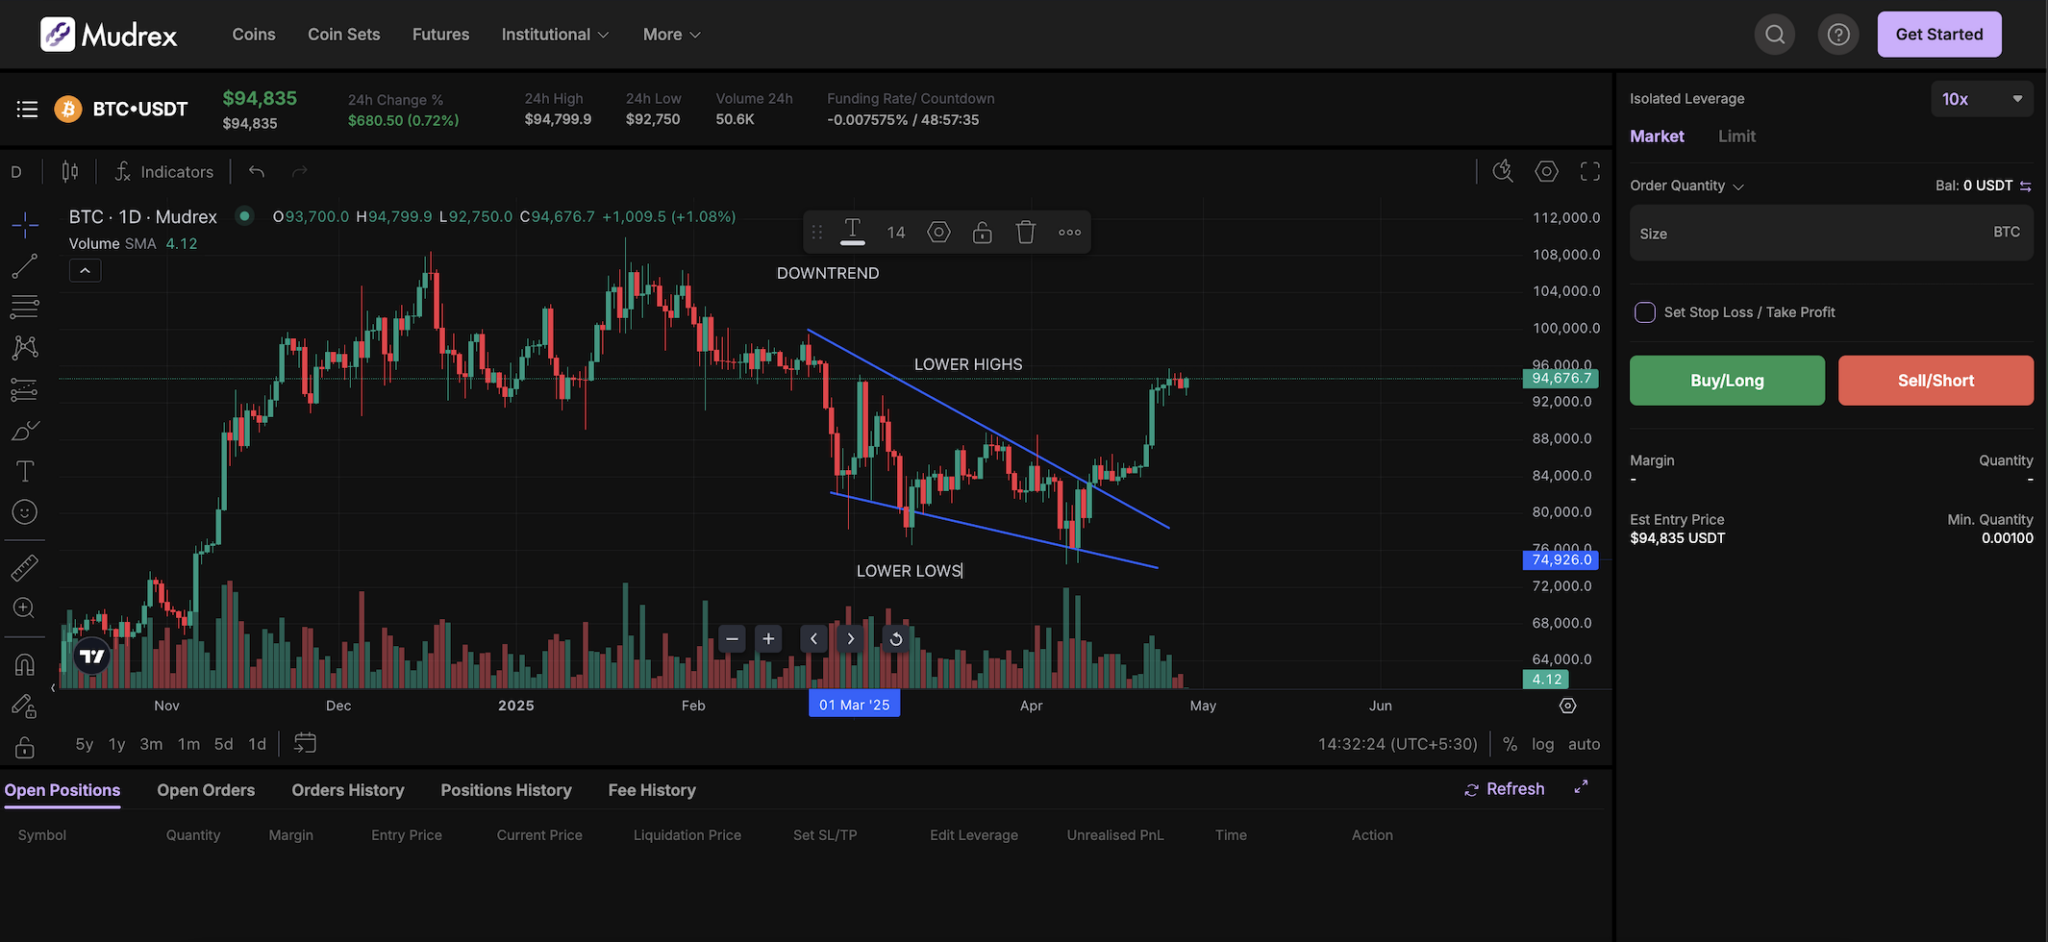The width and height of the screenshot is (2048, 942).
Task: Lock the DOWNTREND text annotation
Action: pyautogui.click(x=982, y=231)
